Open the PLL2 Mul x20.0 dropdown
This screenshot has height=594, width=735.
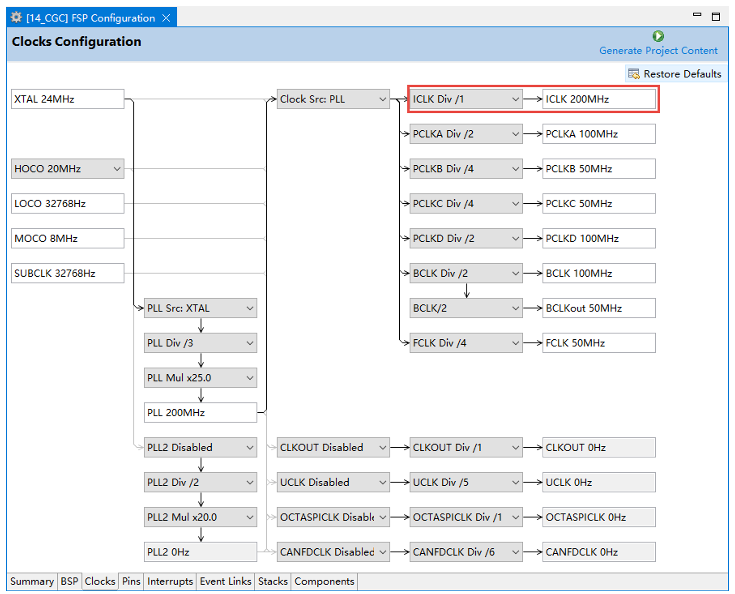pyautogui.click(x=200, y=517)
